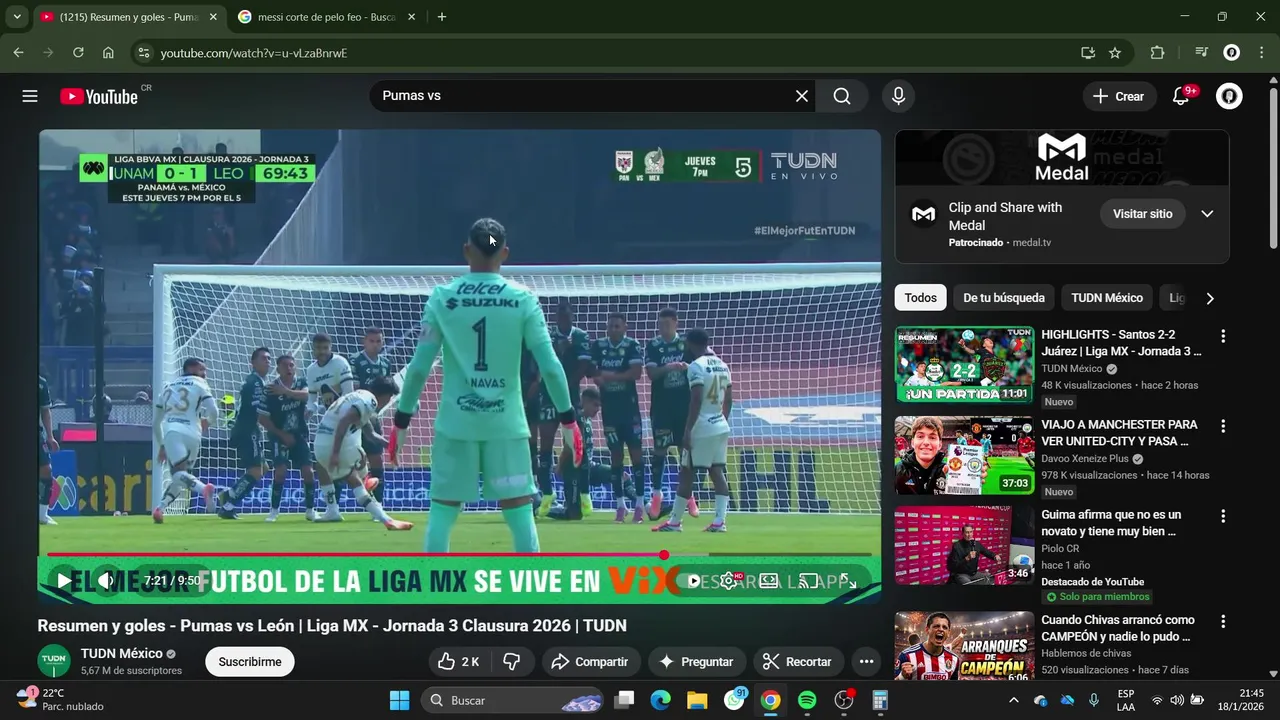Go back in browser history
1280x720 pixels.
click(18, 53)
